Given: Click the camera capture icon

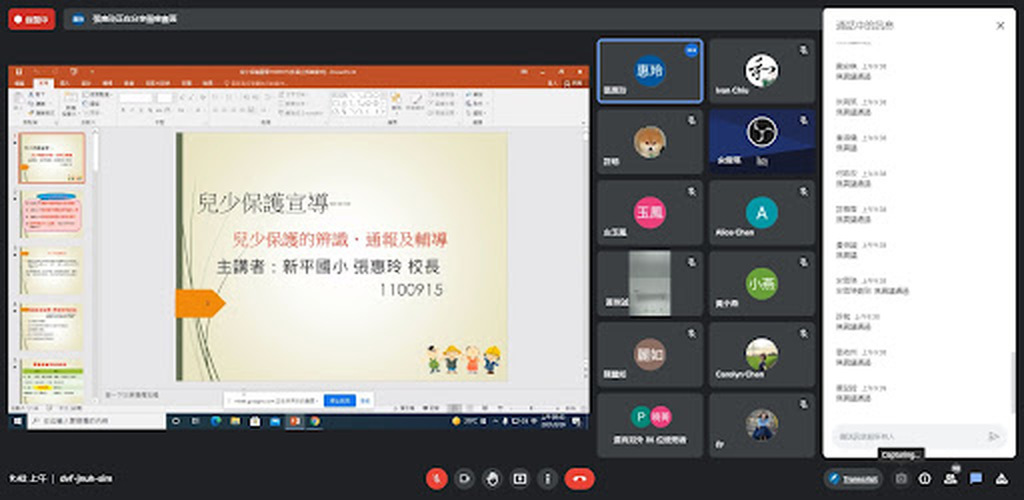Looking at the screenshot, I should click(x=901, y=478).
